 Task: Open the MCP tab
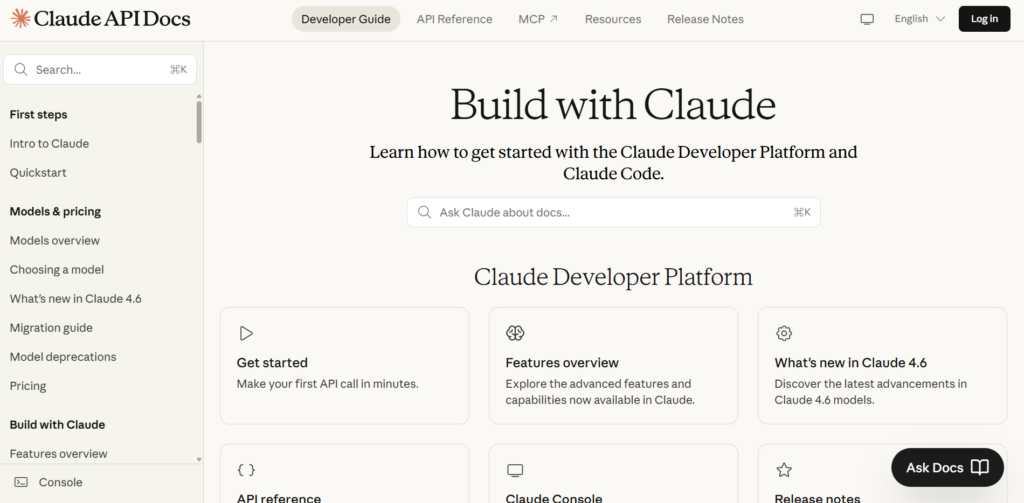[x=538, y=19]
